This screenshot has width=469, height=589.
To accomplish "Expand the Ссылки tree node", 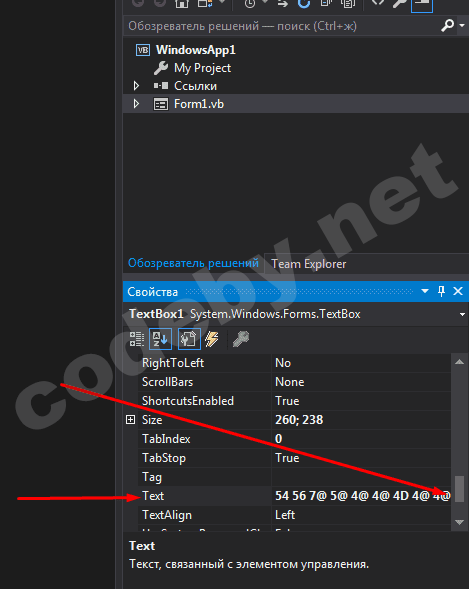I will (x=136, y=86).
